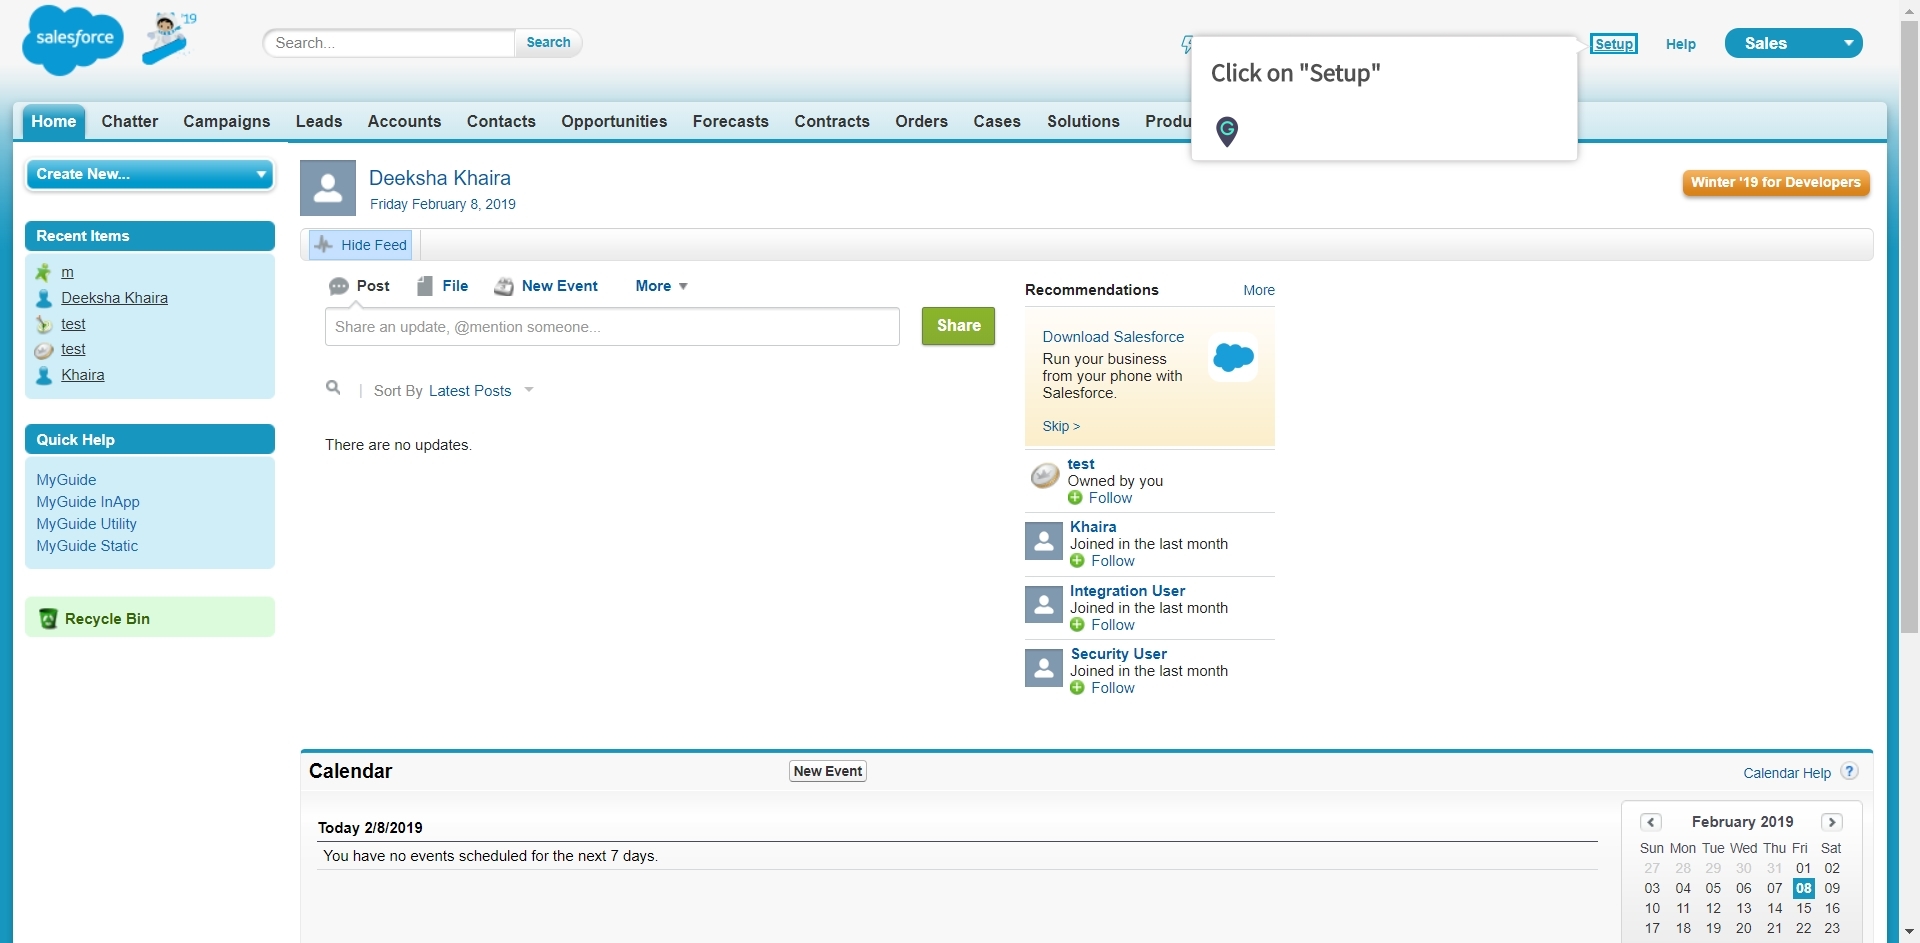Go to previous month in mini calendar
Screen dimensions: 1920x943
1651,822
